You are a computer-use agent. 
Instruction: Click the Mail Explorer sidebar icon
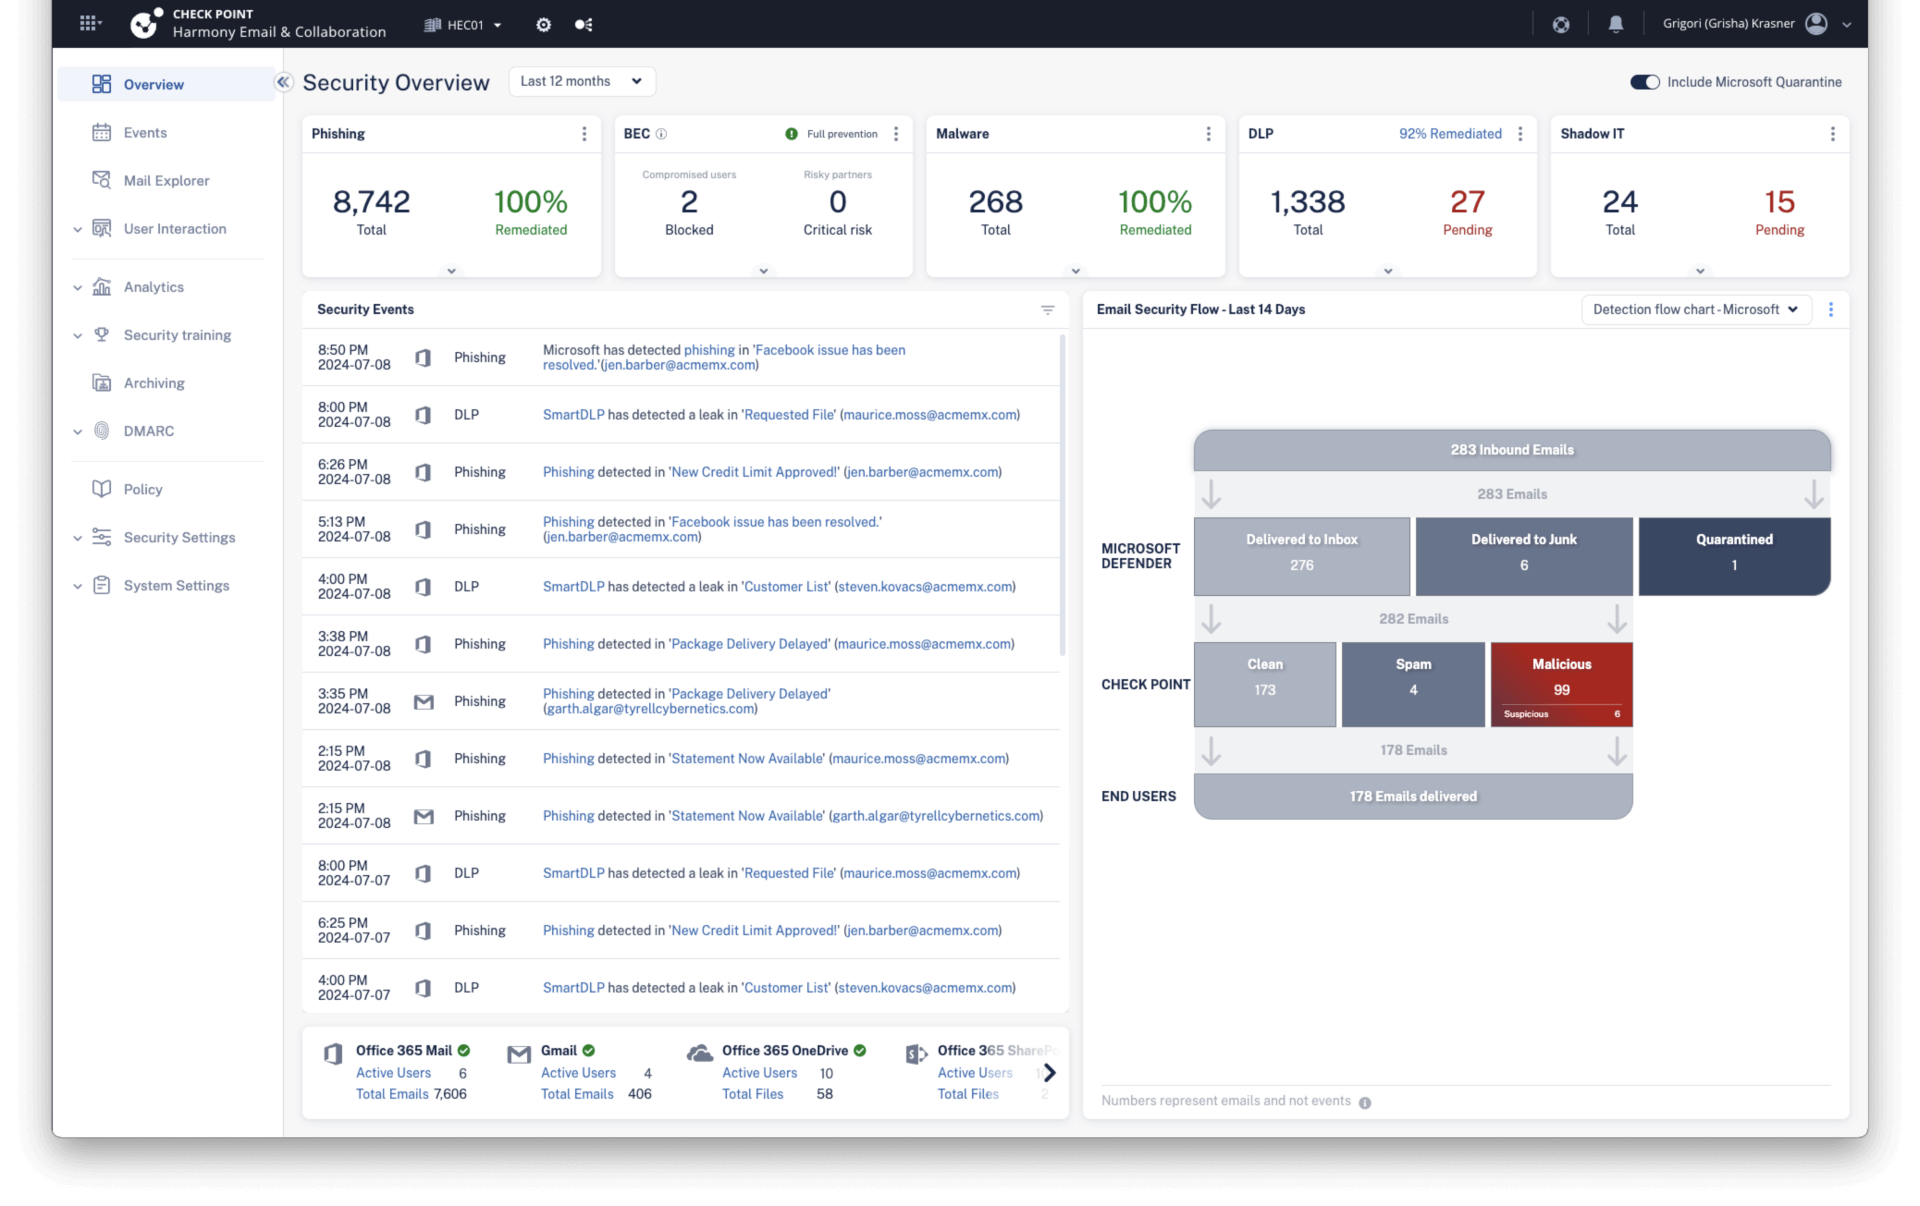pyautogui.click(x=103, y=181)
